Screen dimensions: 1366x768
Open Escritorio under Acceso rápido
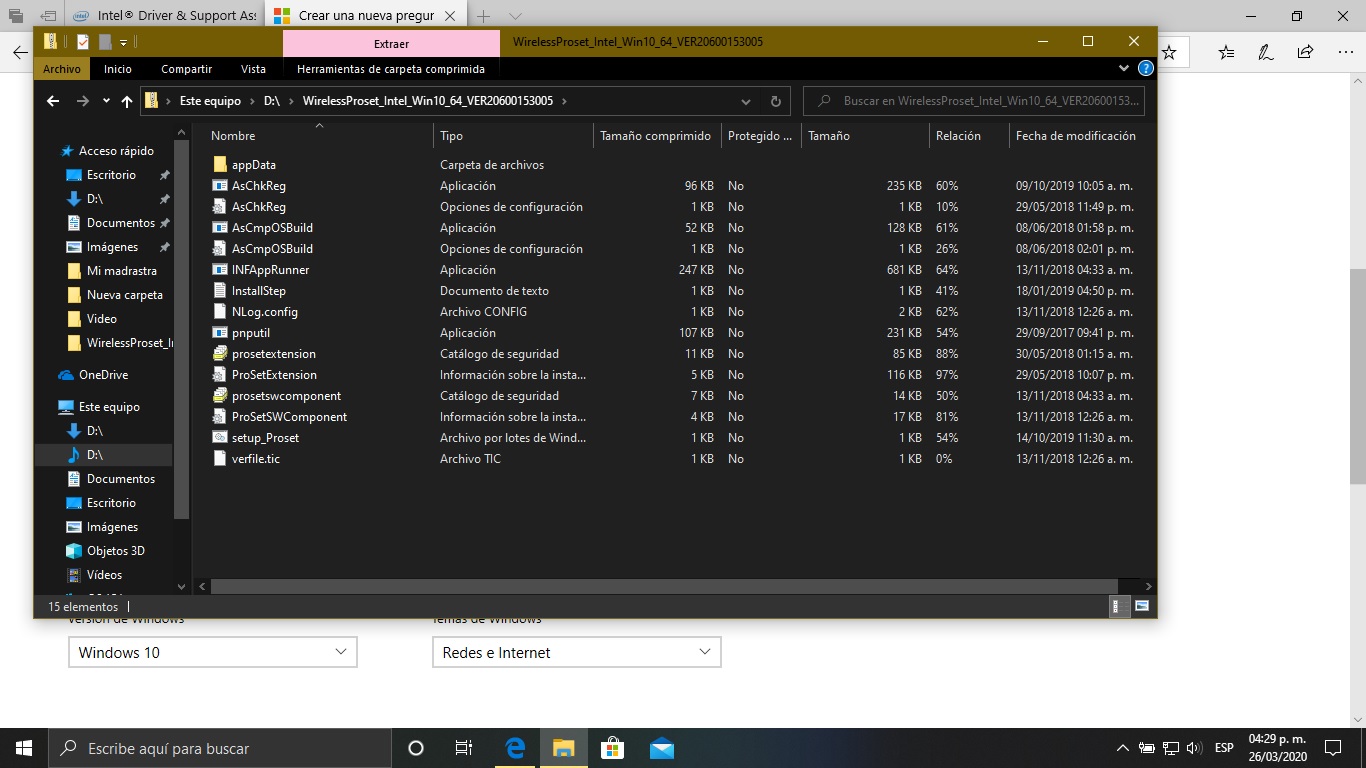tap(111, 175)
